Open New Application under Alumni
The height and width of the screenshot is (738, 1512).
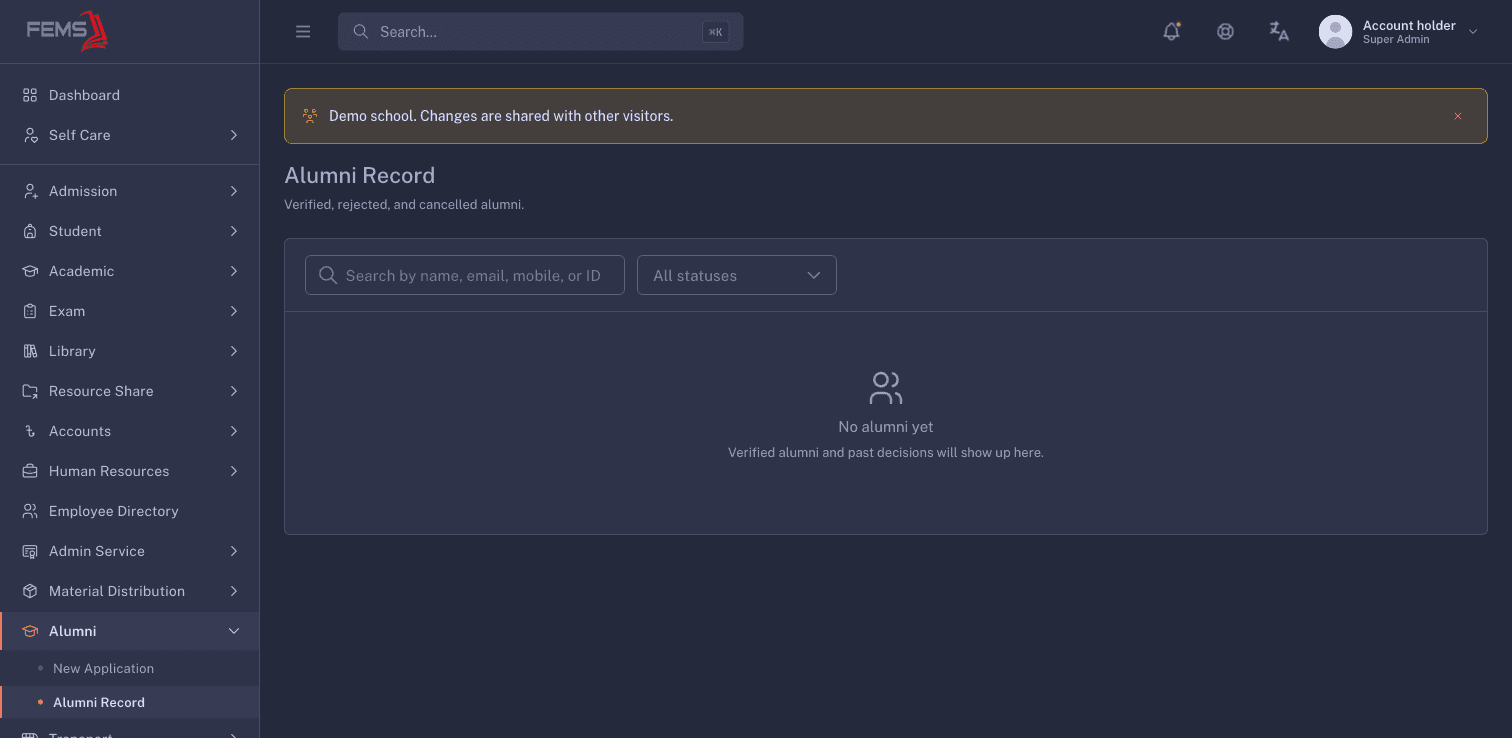130,668
